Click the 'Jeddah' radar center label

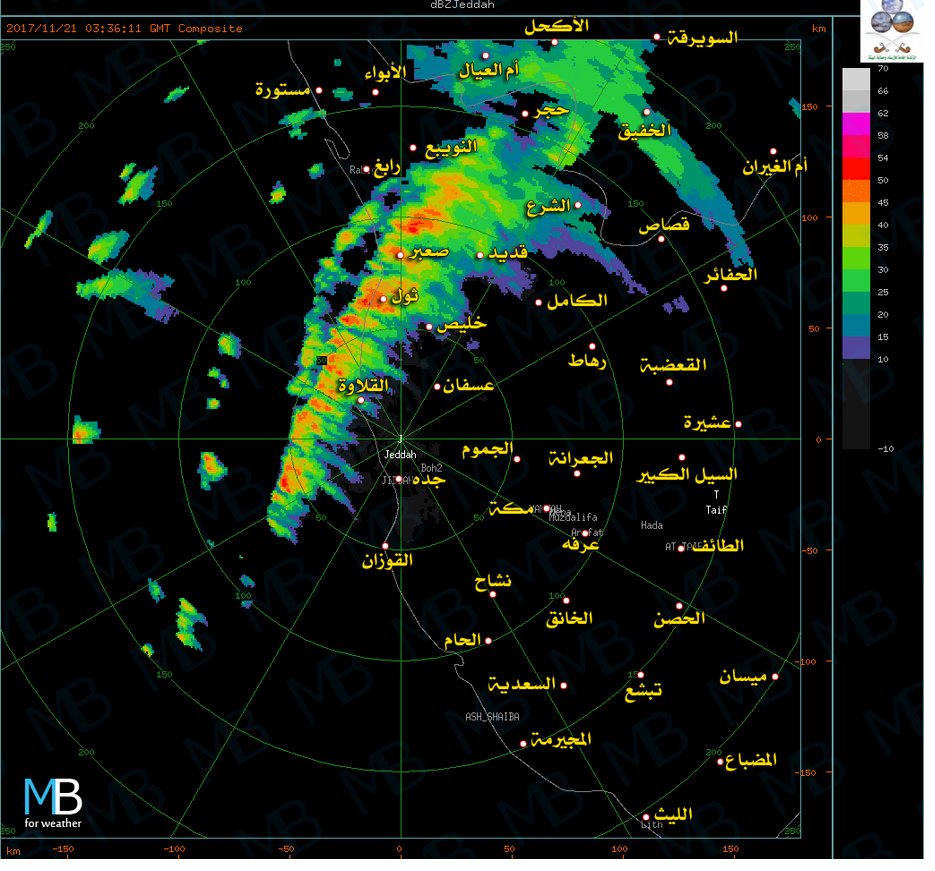(400, 454)
